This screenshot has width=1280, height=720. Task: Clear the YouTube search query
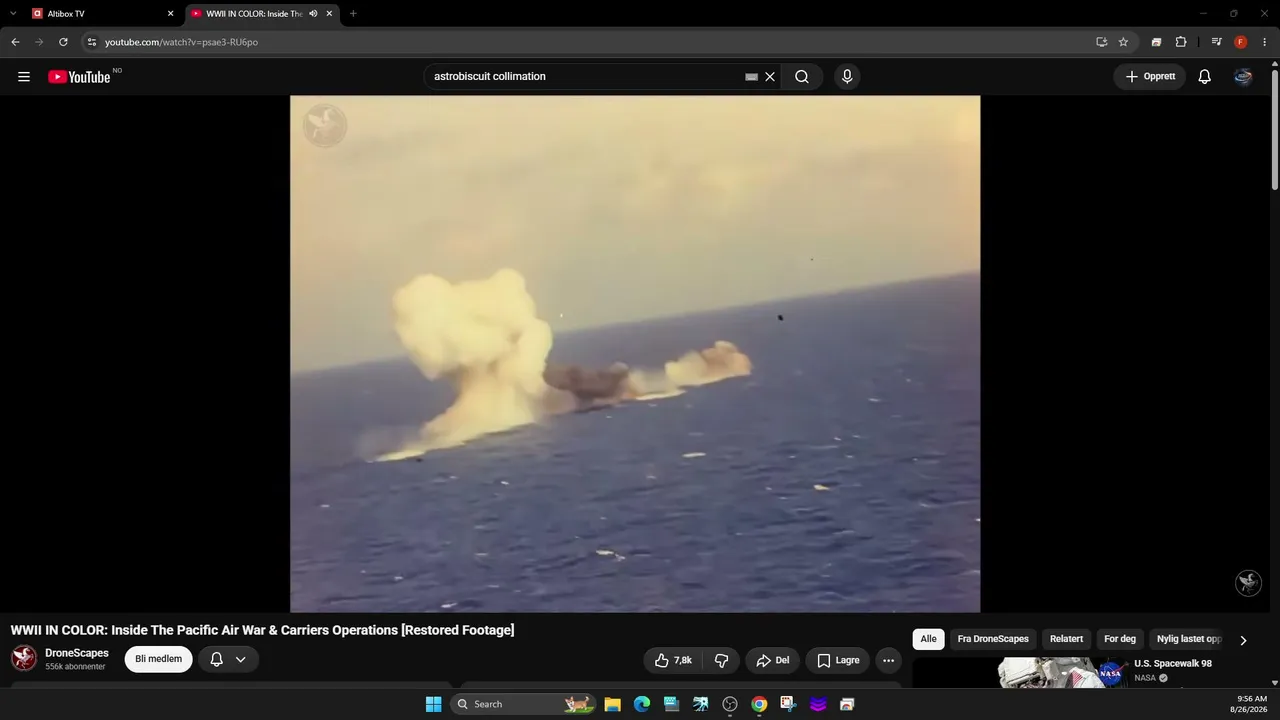click(770, 77)
